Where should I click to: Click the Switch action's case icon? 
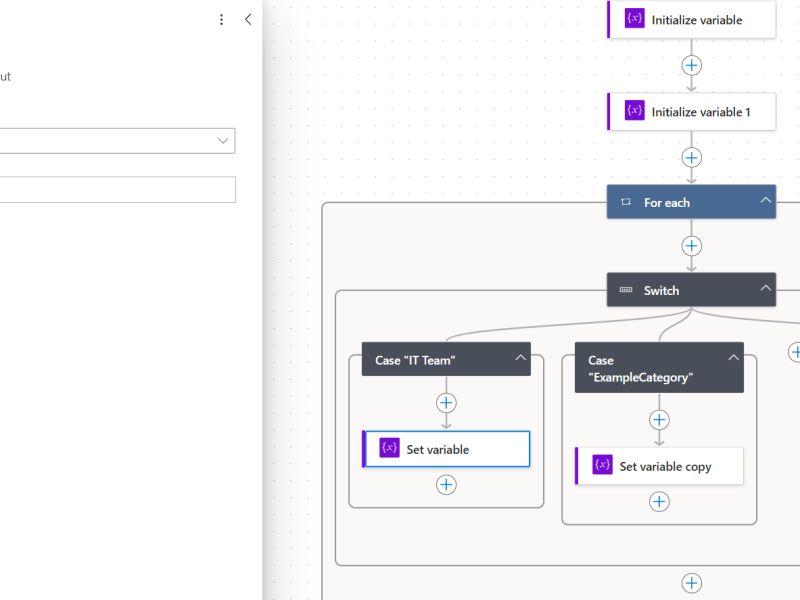pyautogui.click(x=625, y=289)
